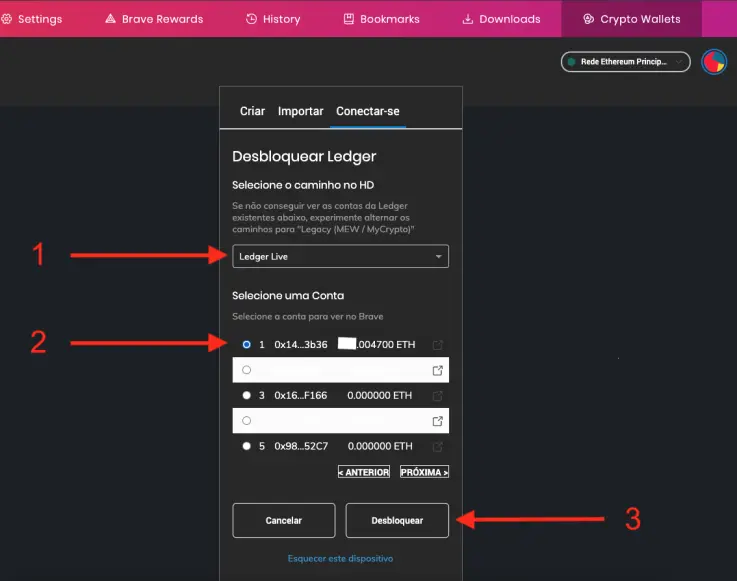This screenshot has width=737, height=581.
Task: Switch to the Criar tab
Action: point(252,111)
